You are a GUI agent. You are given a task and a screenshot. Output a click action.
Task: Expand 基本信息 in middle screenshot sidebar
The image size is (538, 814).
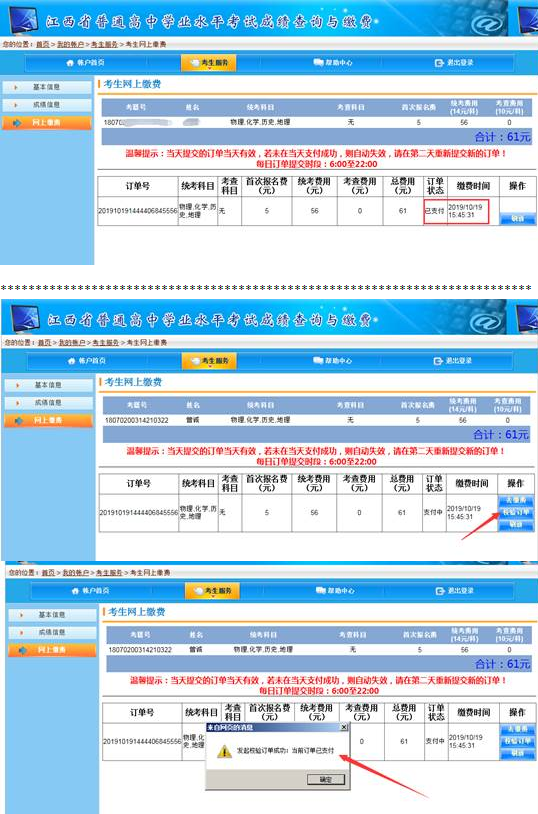(x=48, y=385)
